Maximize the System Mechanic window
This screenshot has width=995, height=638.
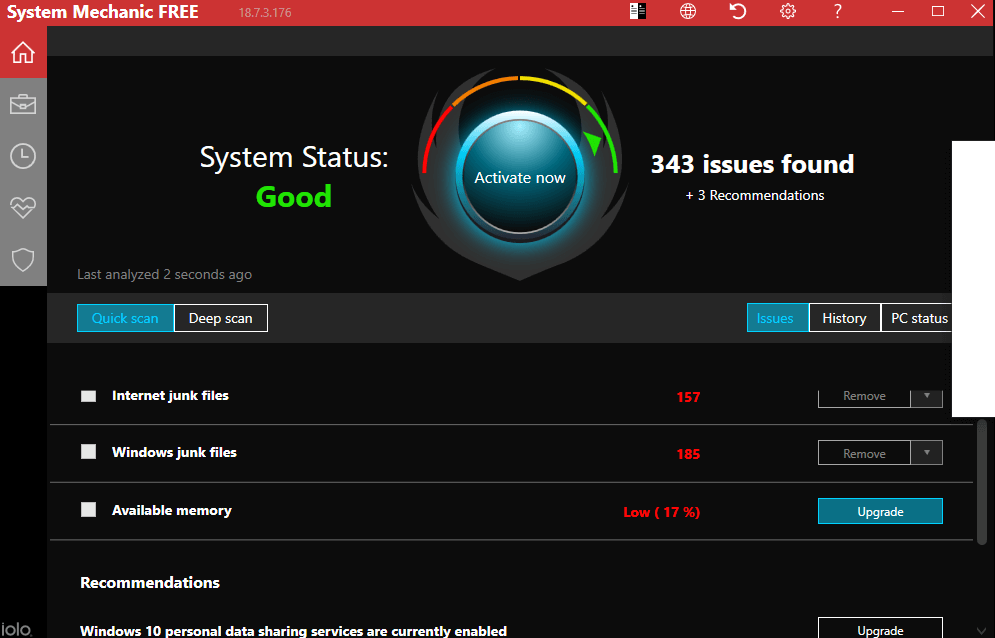[x=938, y=11]
